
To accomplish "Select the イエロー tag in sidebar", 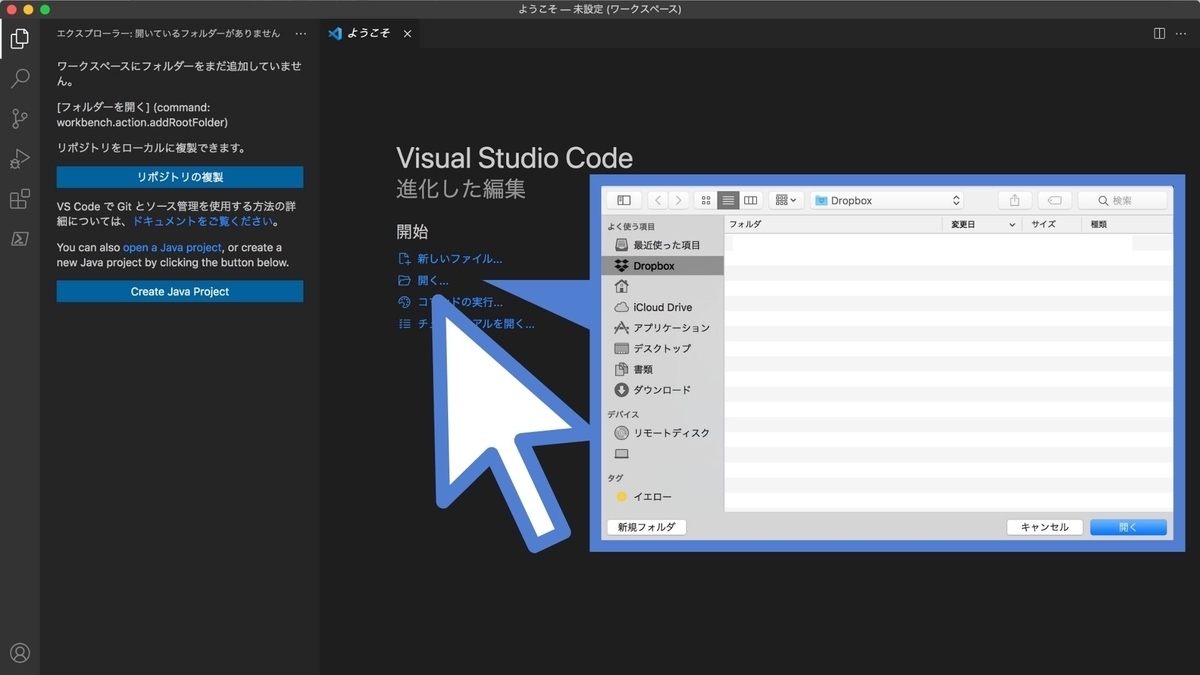I will (662, 497).
